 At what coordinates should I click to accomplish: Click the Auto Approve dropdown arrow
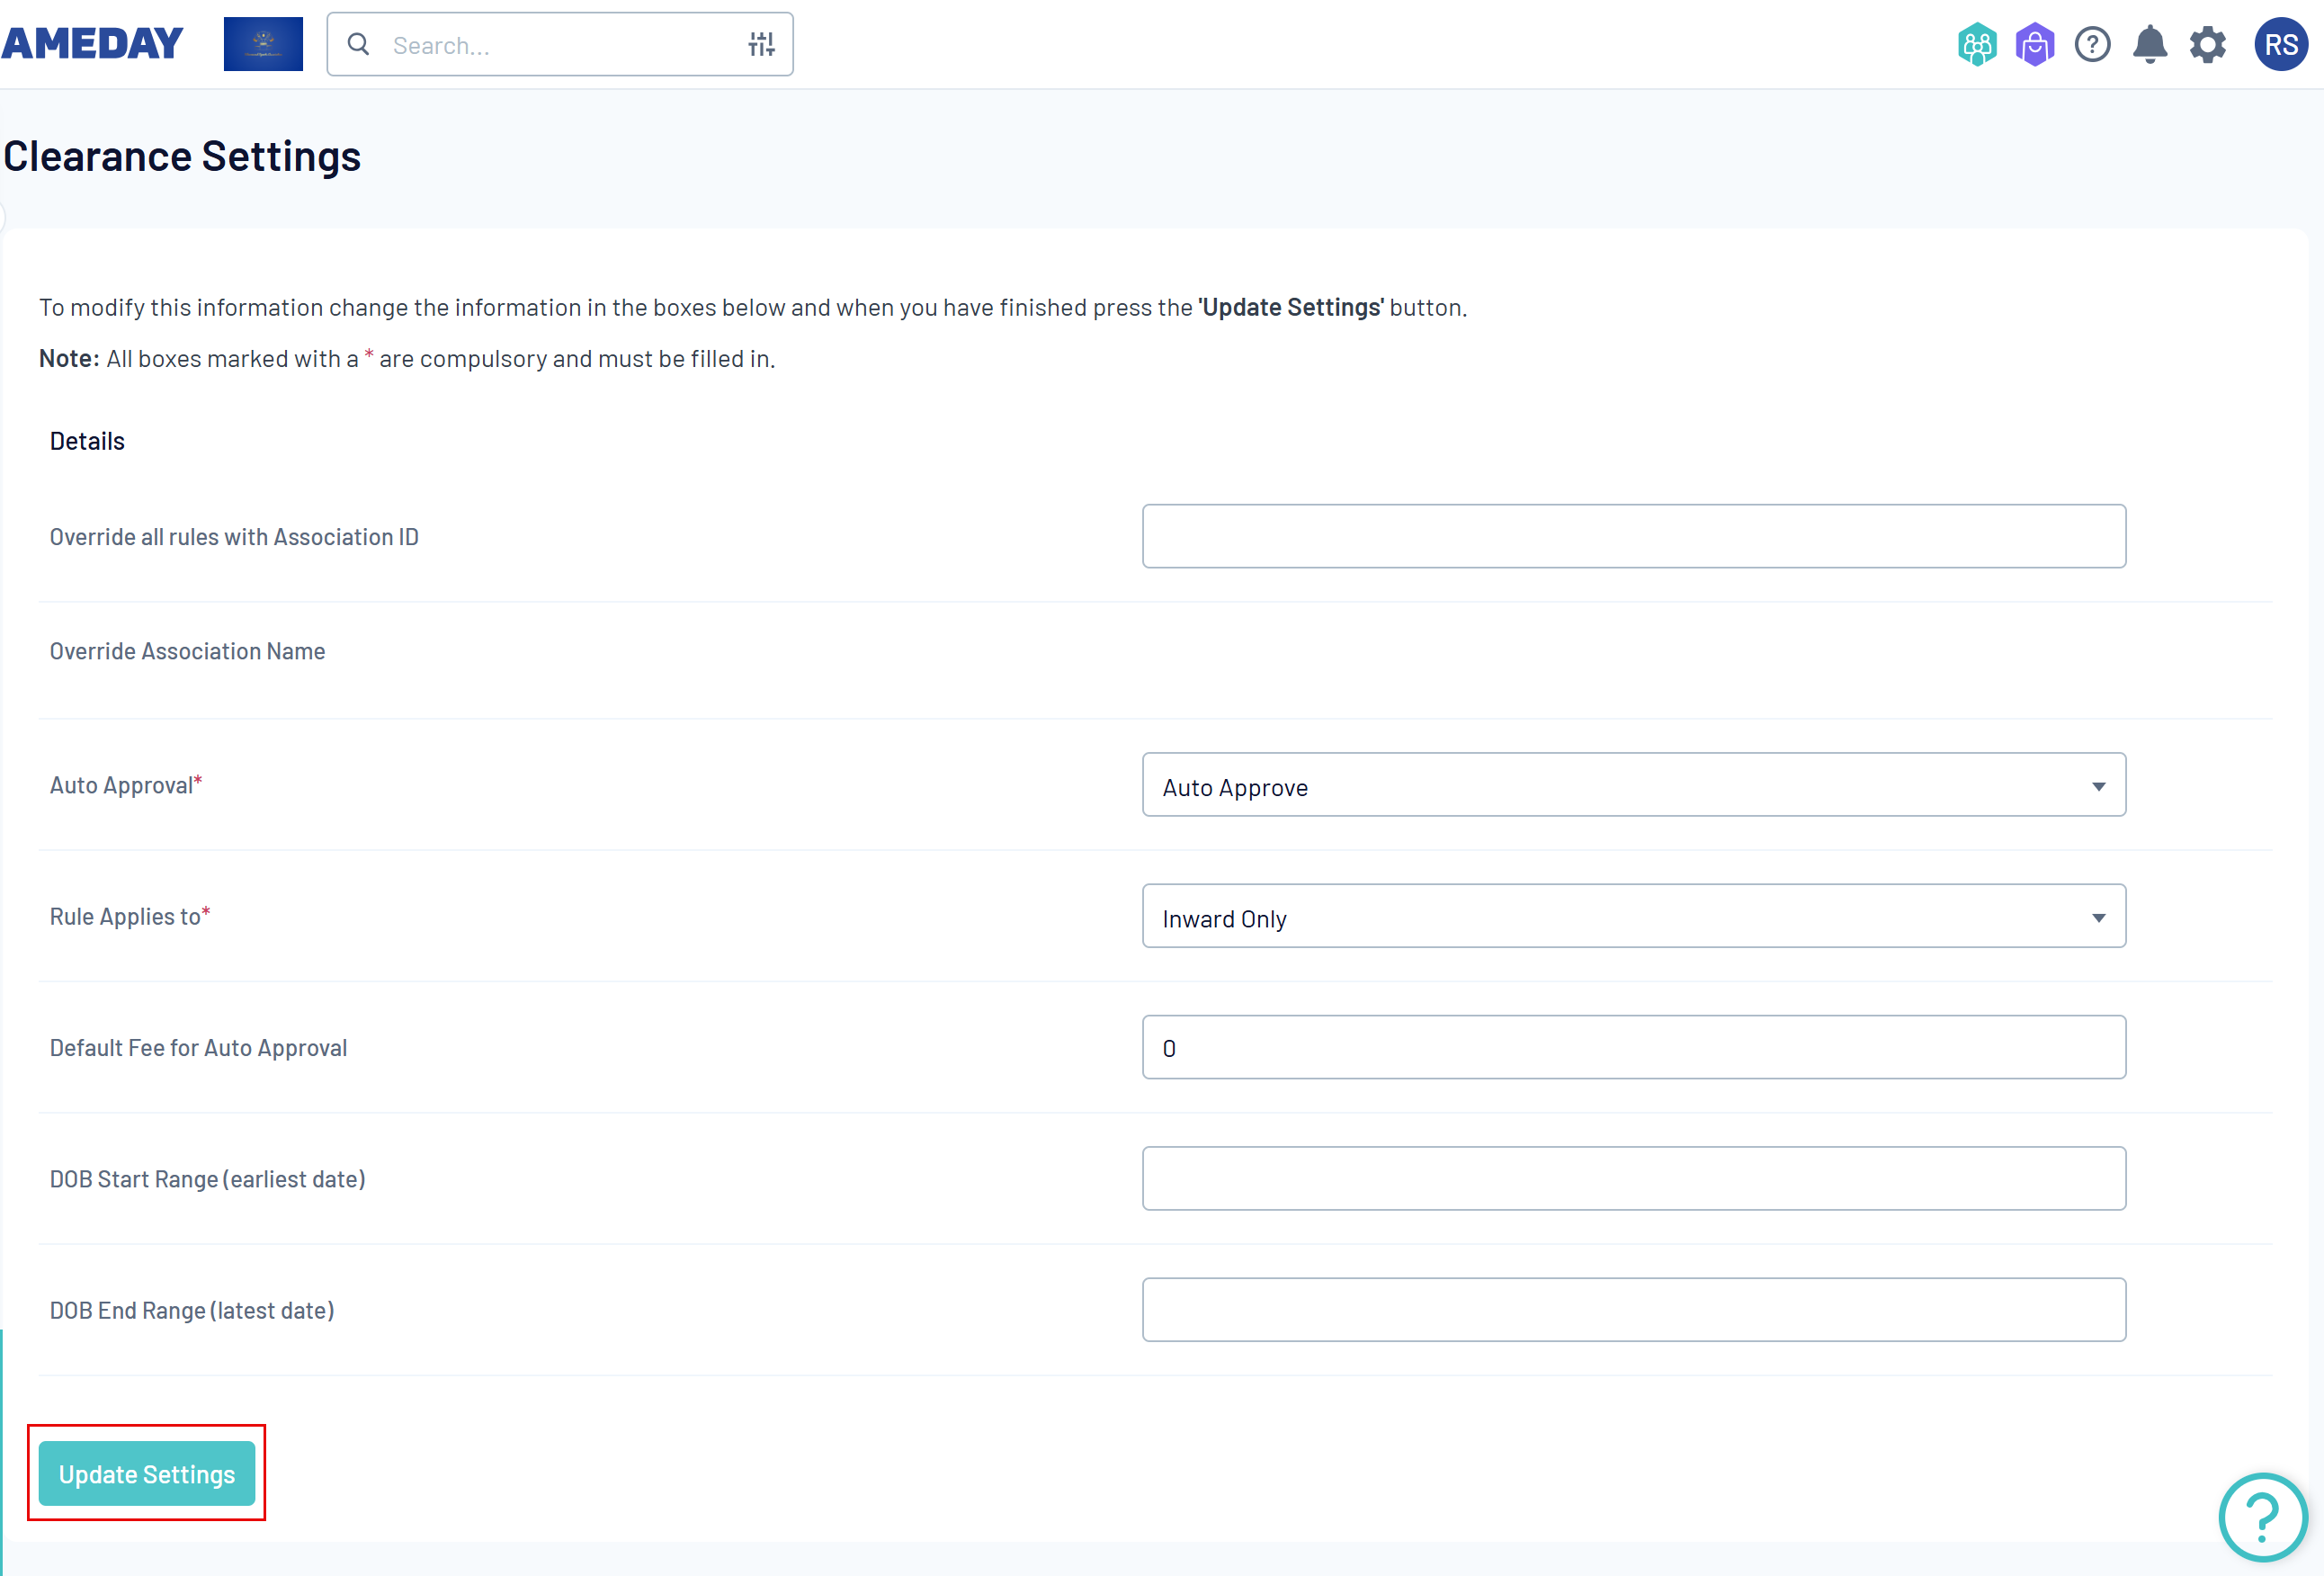click(x=2098, y=786)
